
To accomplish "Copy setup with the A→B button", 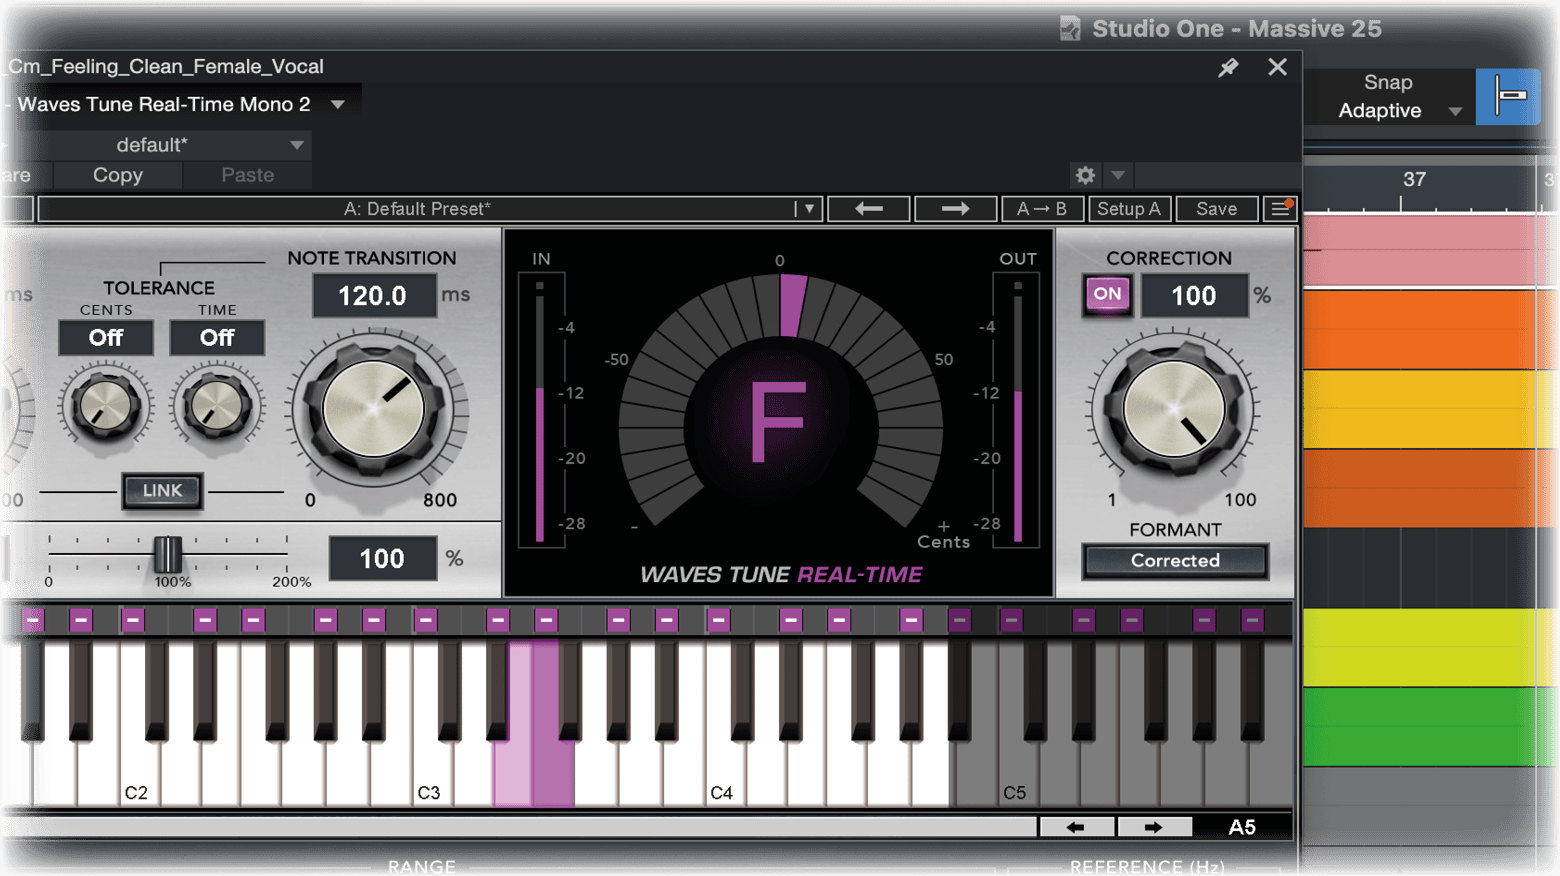I will (1042, 209).
